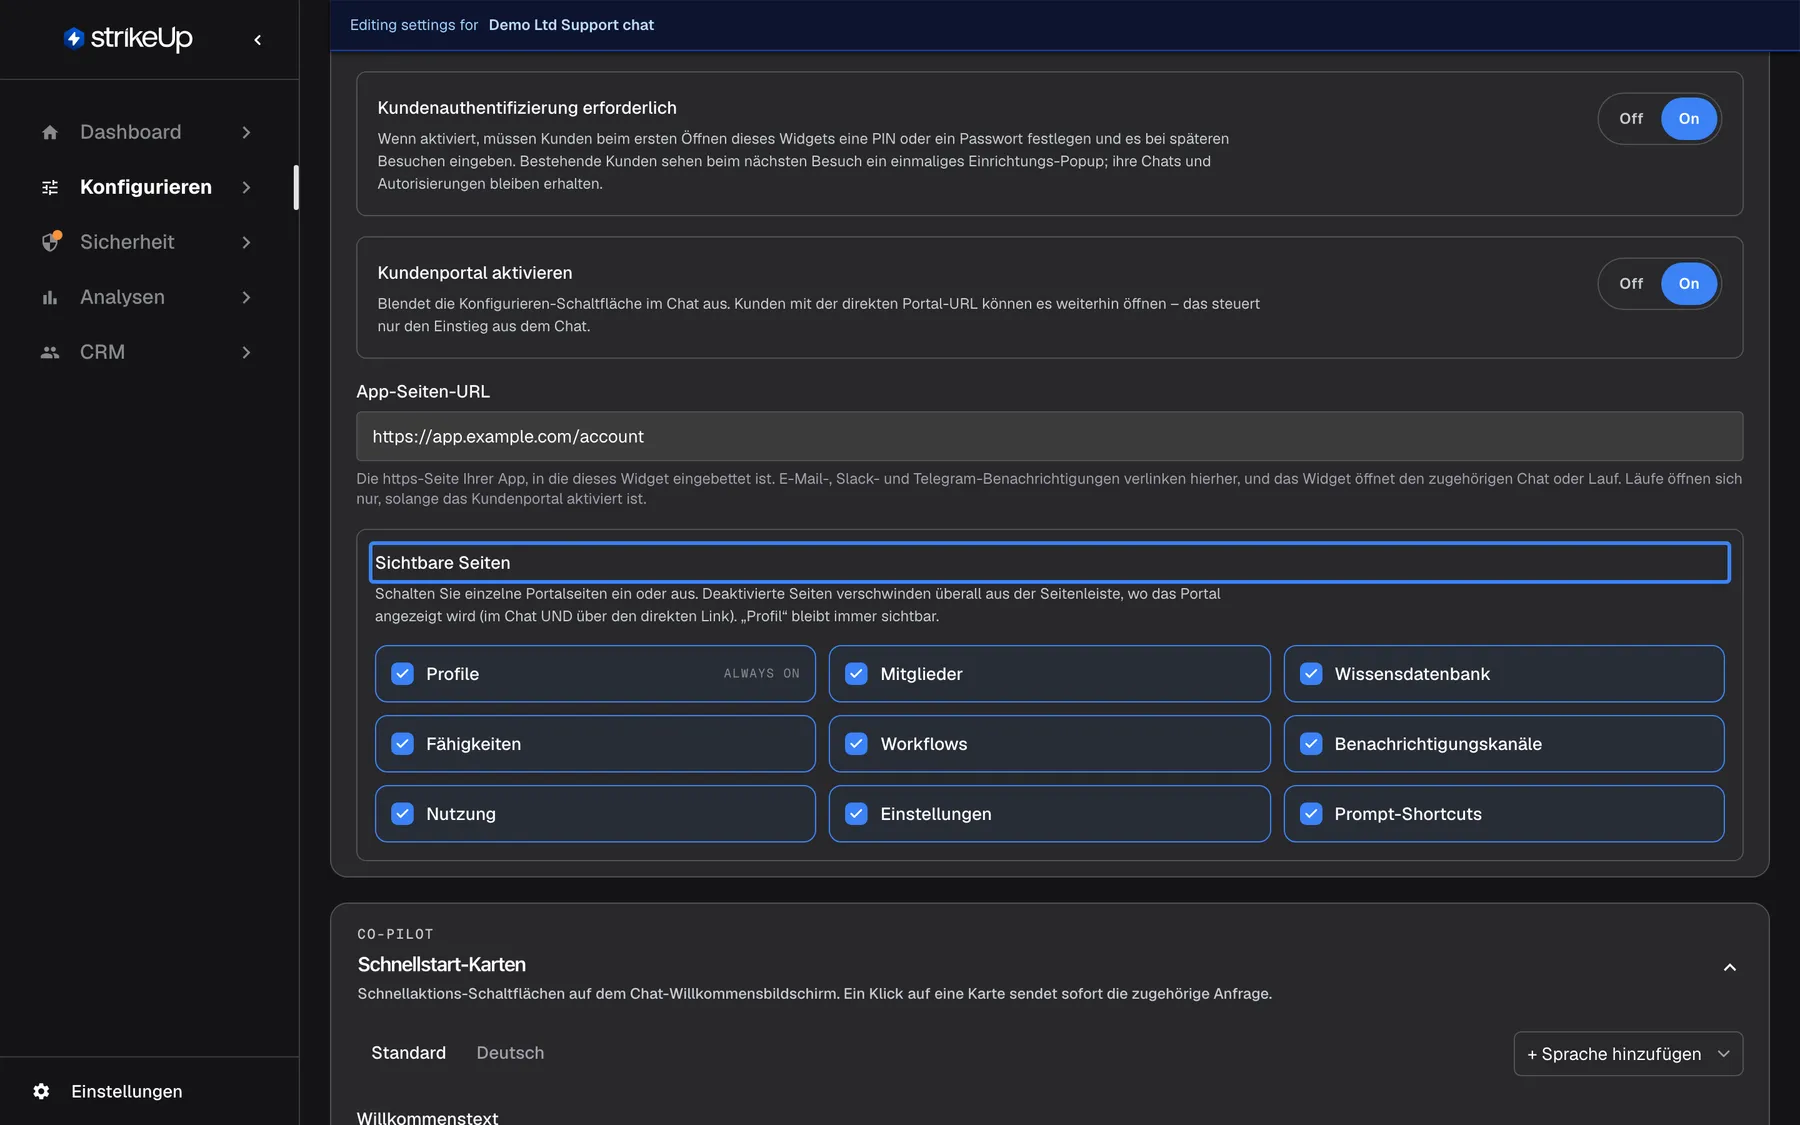Select On for Kundenauthentifizierung erforderlich
The width and height of the screenshot is (1800, 1125).
pos(1689,119)
